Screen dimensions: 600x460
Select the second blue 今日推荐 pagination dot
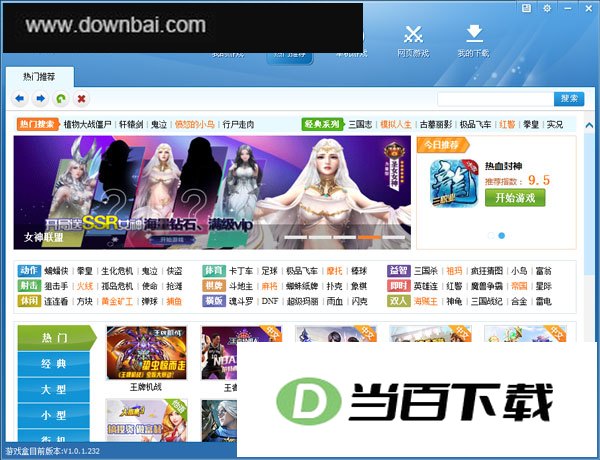(x=502, y=236)
